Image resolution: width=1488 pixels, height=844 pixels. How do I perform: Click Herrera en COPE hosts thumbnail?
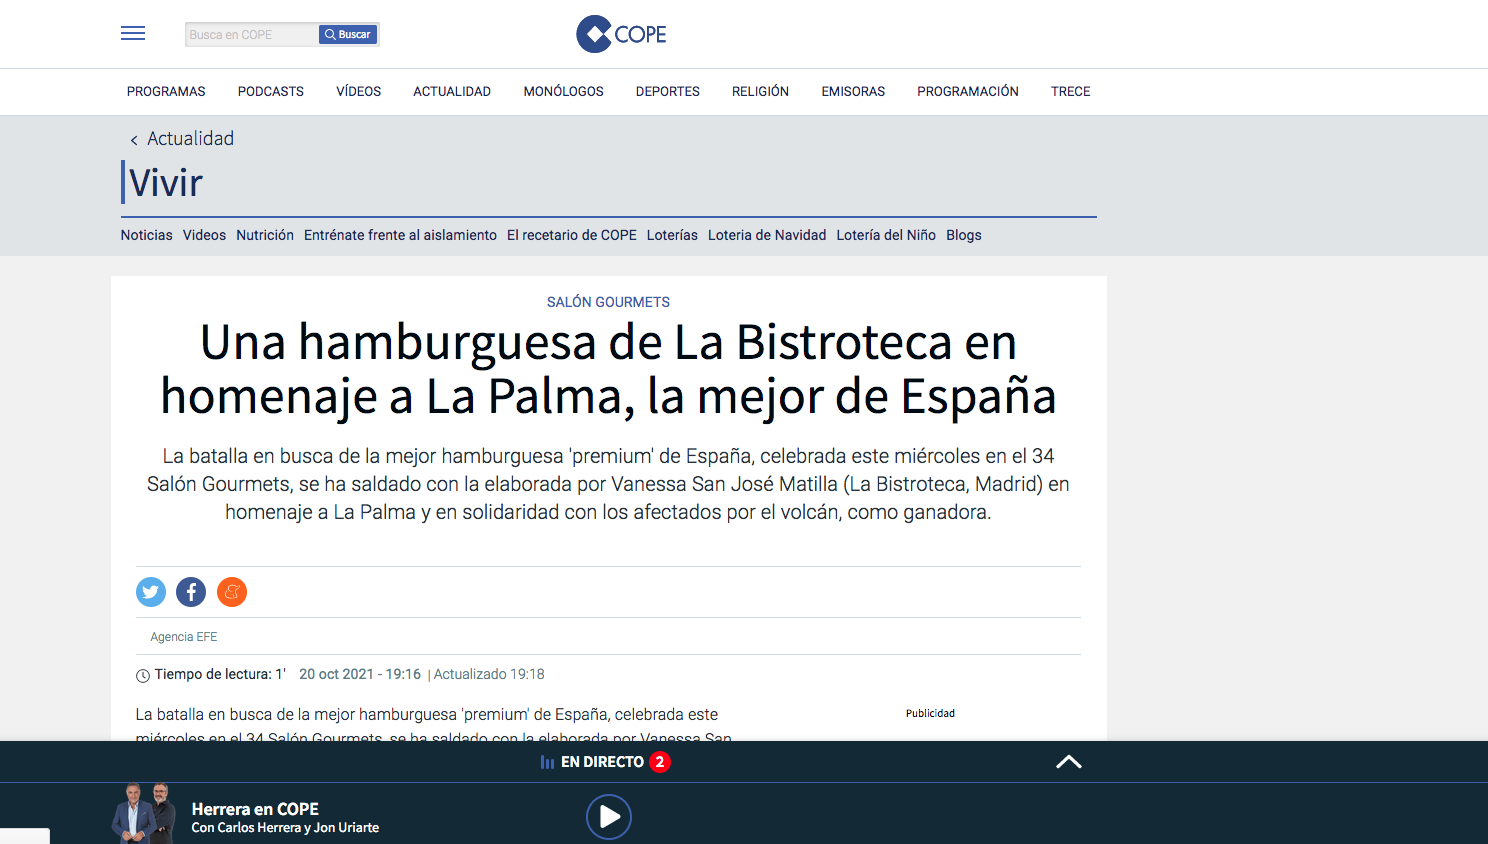(x=144, y=814)
